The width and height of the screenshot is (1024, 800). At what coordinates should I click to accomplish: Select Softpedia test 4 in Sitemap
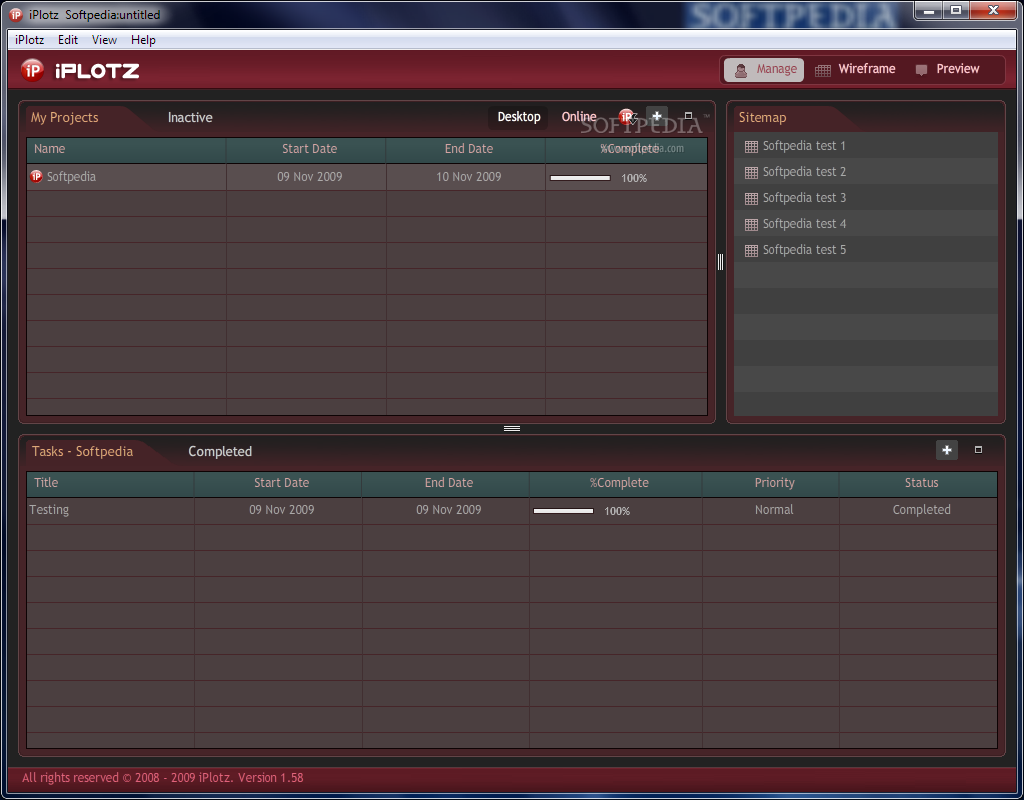(x=804, y=224)
